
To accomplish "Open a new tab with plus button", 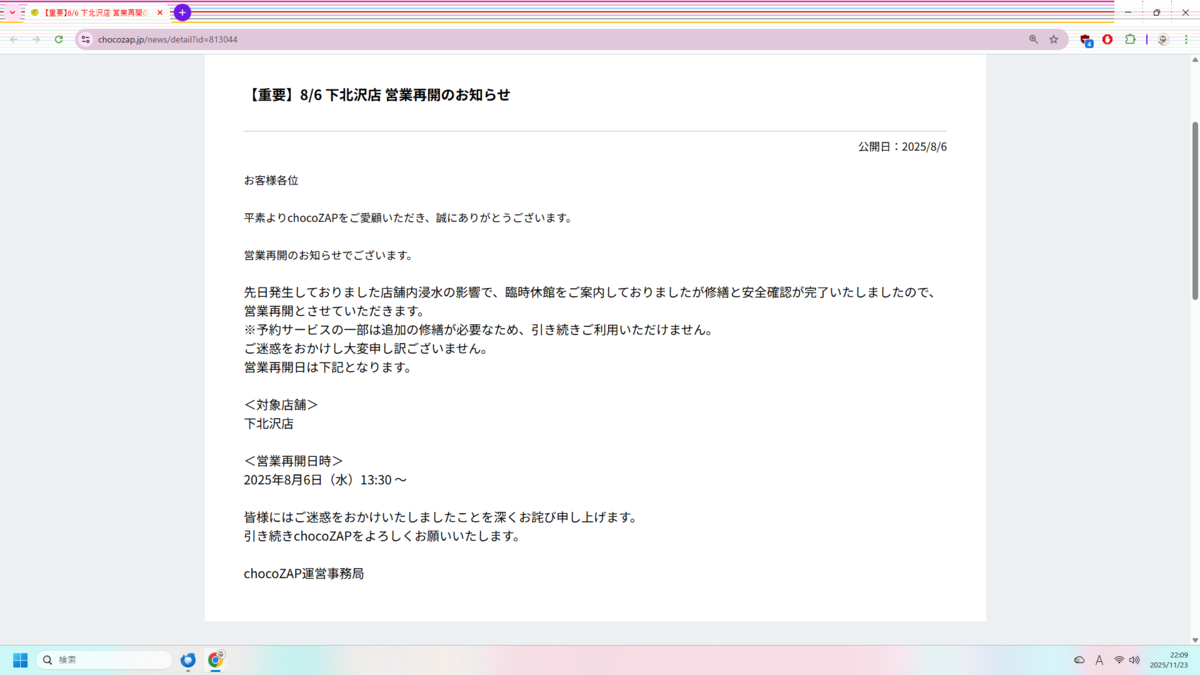I will click(182, 13).
